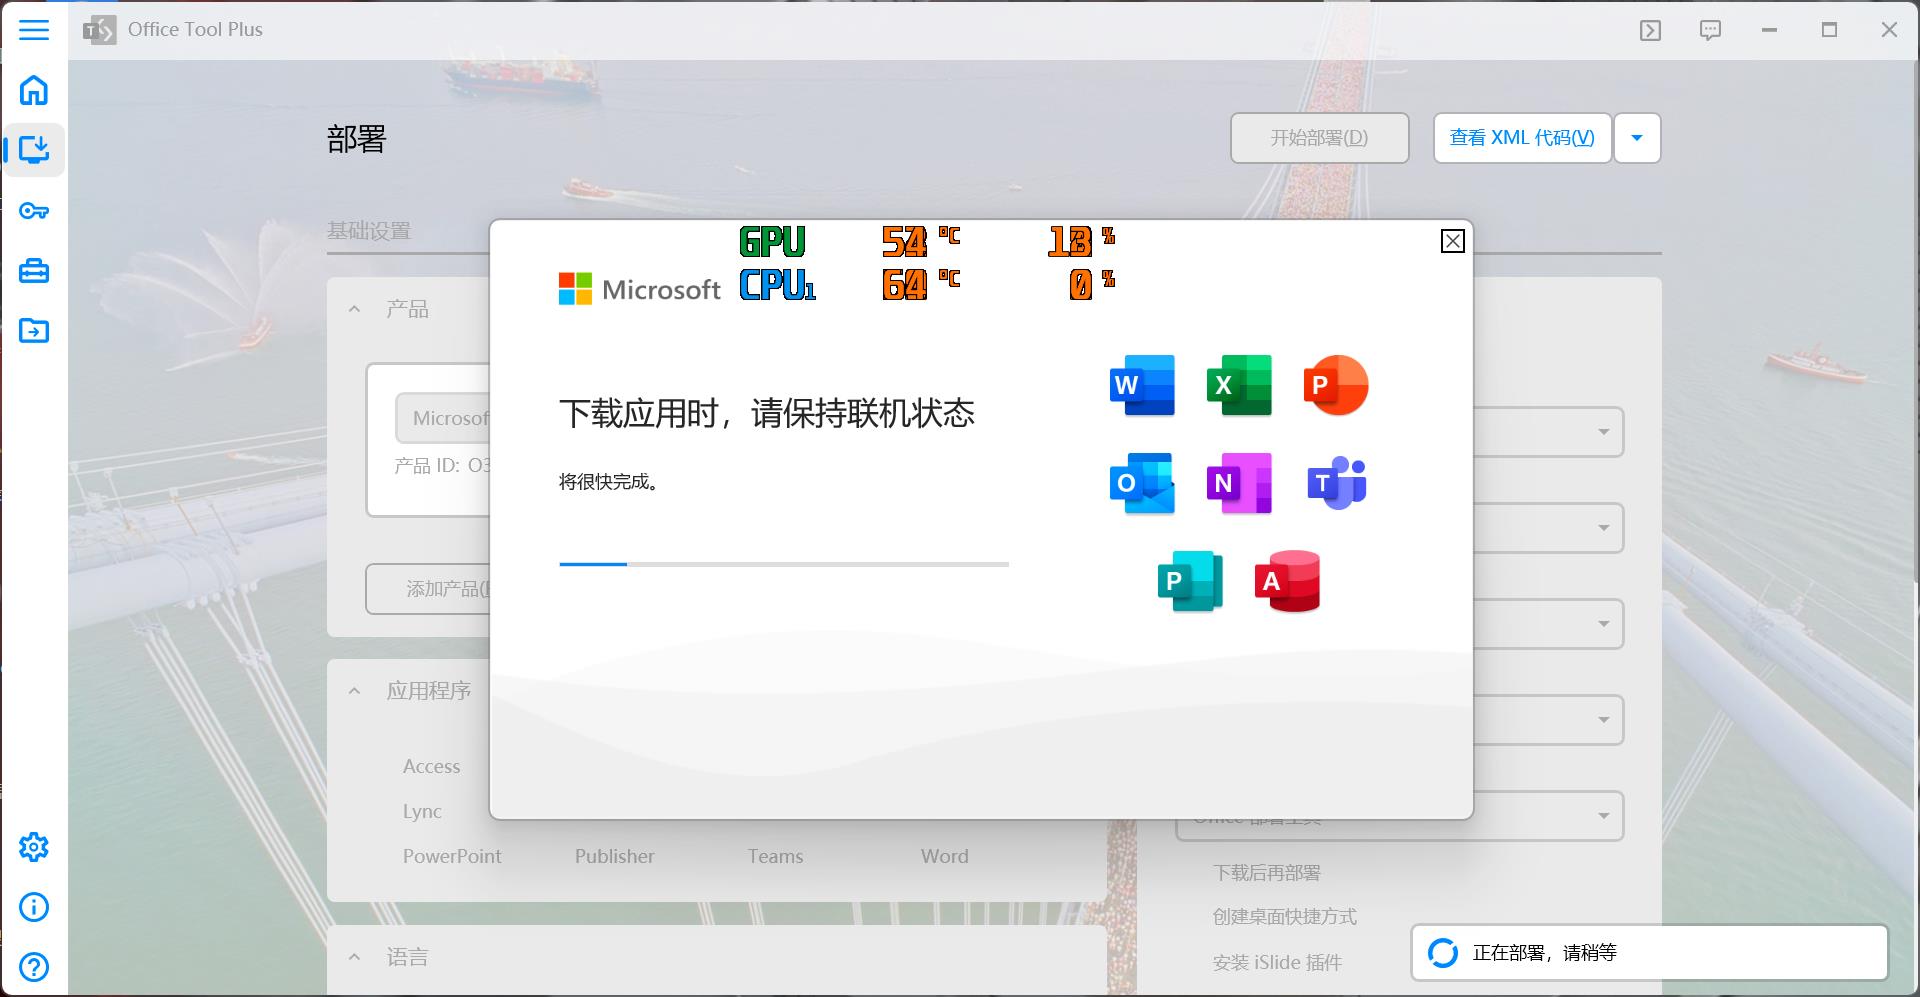Viewport: 1920px width, 997px height.
Task: Click the 开始部署(D) button
Action: 1319,137
